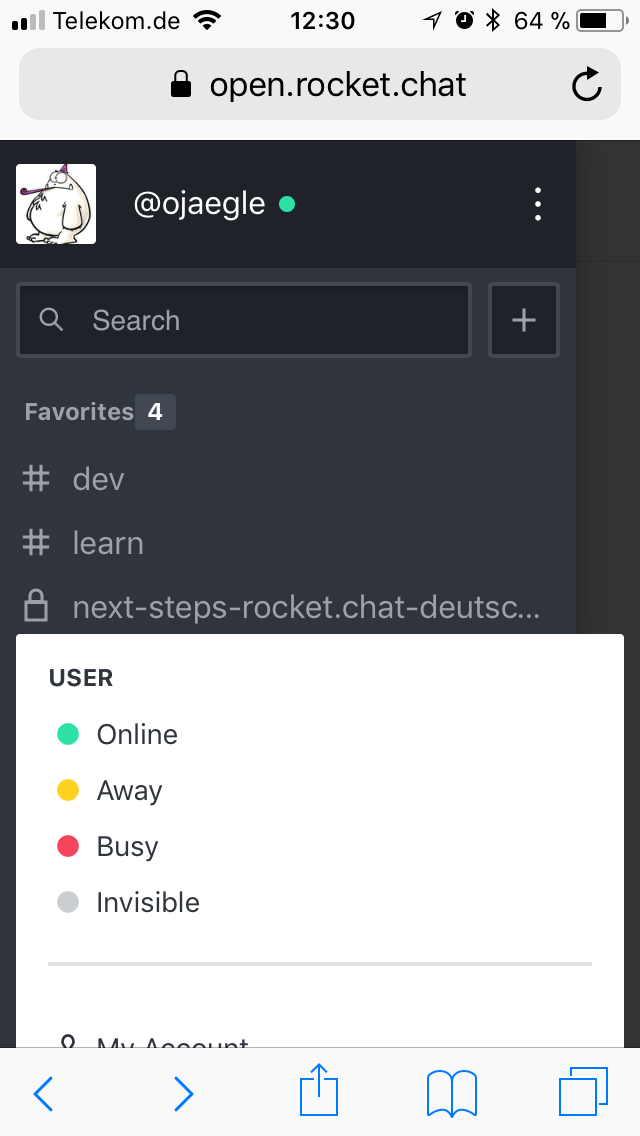The image size is (640, 1136).
Task: Open the kebab menu next to @ojaegle
Action: pos(537,203)
